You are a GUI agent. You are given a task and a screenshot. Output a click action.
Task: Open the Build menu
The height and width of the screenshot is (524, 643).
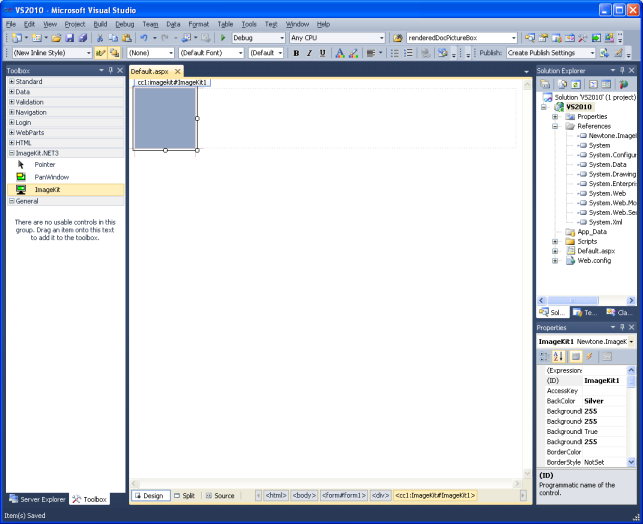point(100,24)
